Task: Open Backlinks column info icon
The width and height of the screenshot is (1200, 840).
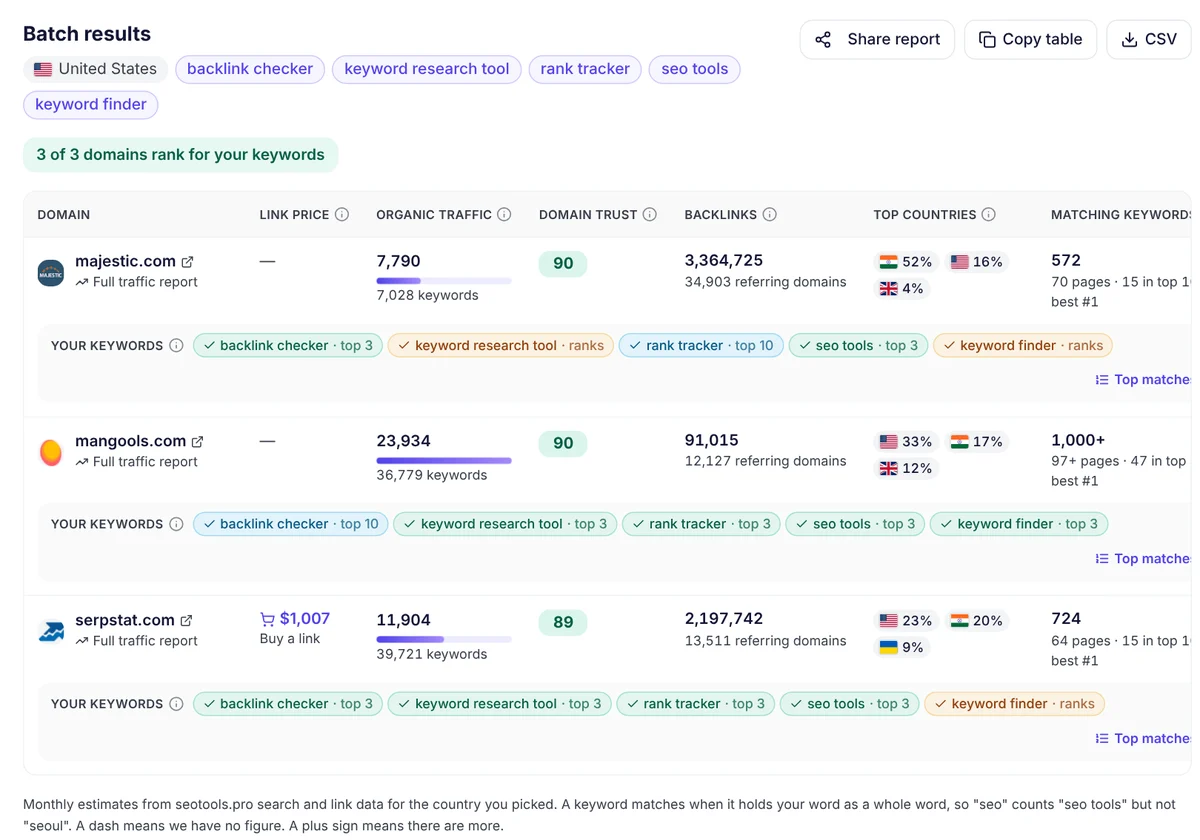Action: tap(769, 215)
